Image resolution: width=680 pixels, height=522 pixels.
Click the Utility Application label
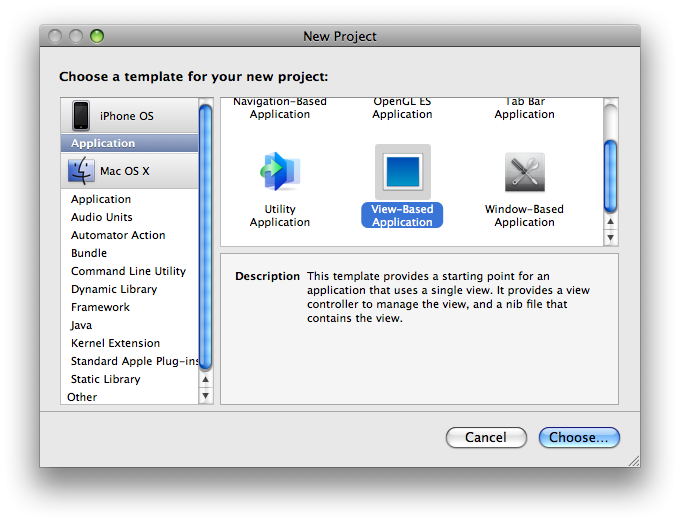point(280,215)
